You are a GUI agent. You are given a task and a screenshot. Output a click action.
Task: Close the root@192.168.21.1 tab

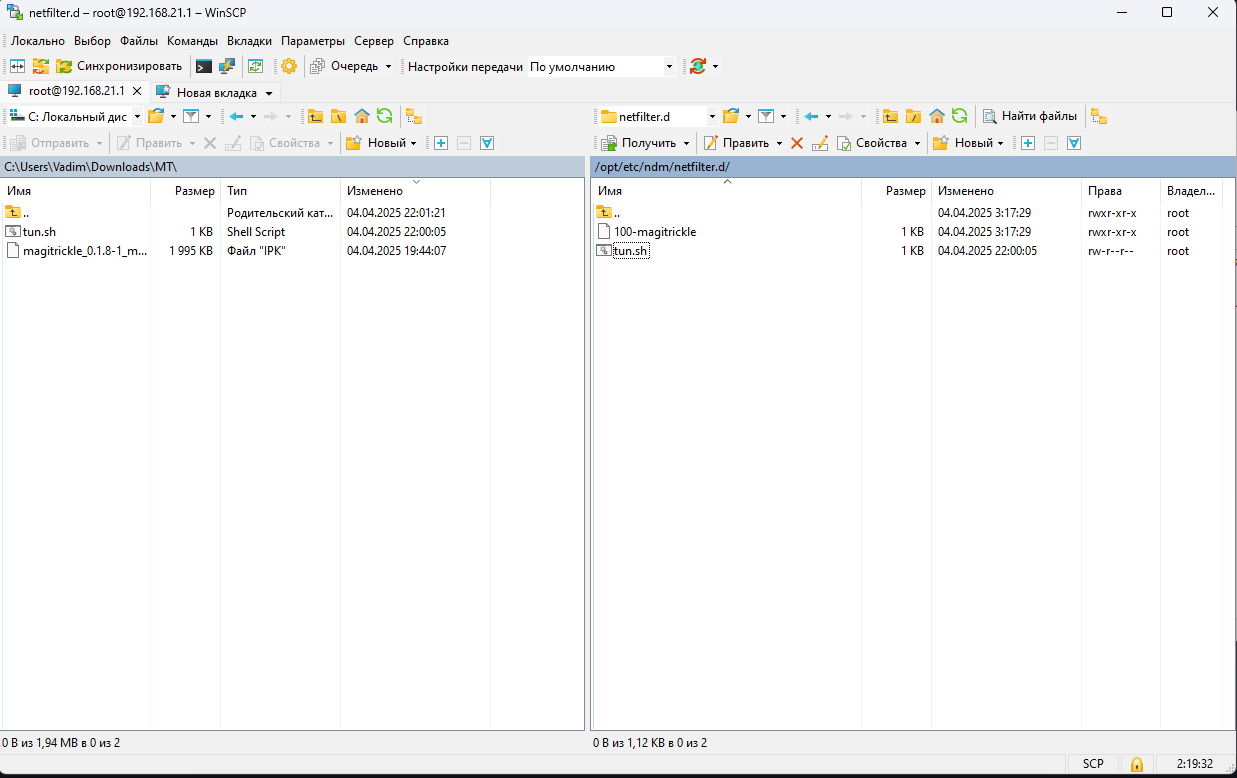click(x=137, y=91)
